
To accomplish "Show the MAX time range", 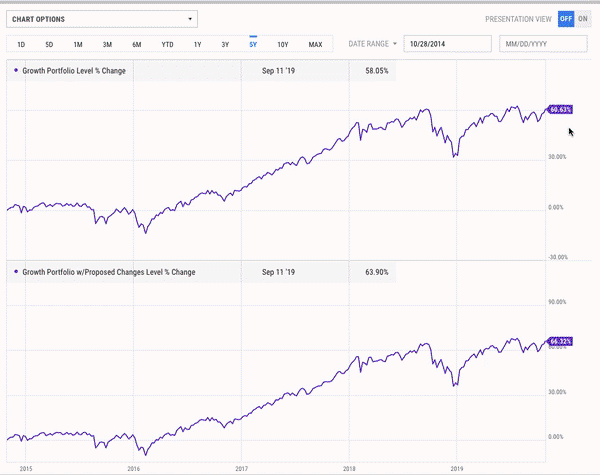I will [x=315, y=44].
